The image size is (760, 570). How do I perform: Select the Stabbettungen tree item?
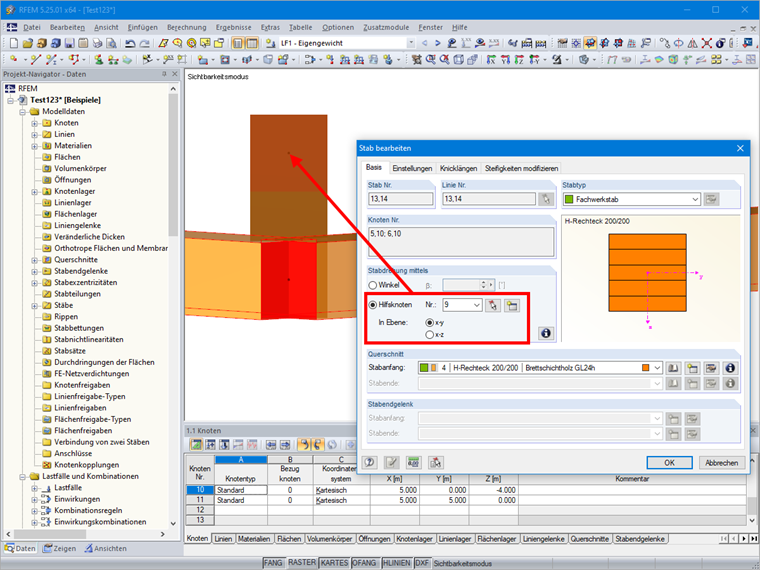point(79,328)
